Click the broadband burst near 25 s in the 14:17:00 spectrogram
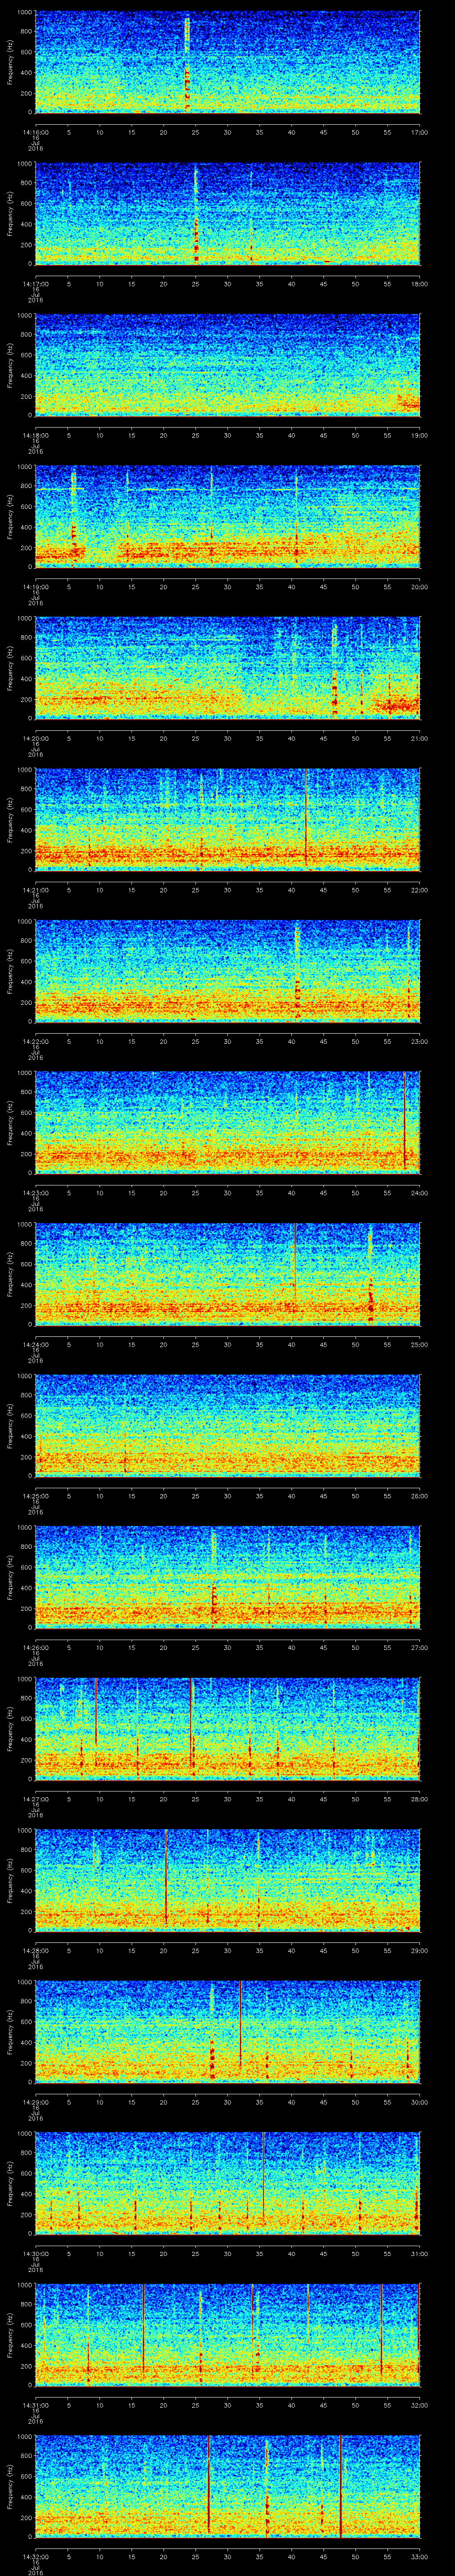455x2576 pixels. pyautogui.click(x=196, y=214)
